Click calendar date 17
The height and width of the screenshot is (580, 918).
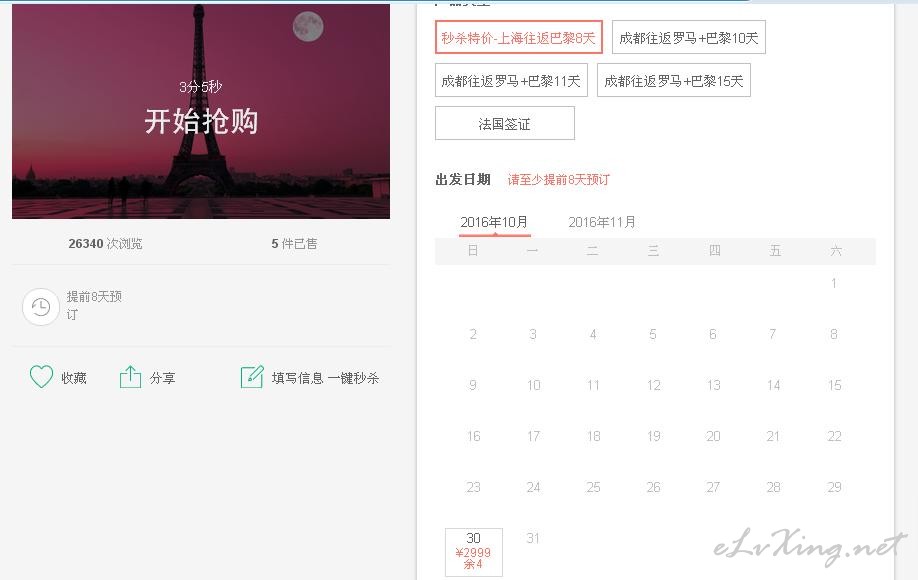pos(533,436)
